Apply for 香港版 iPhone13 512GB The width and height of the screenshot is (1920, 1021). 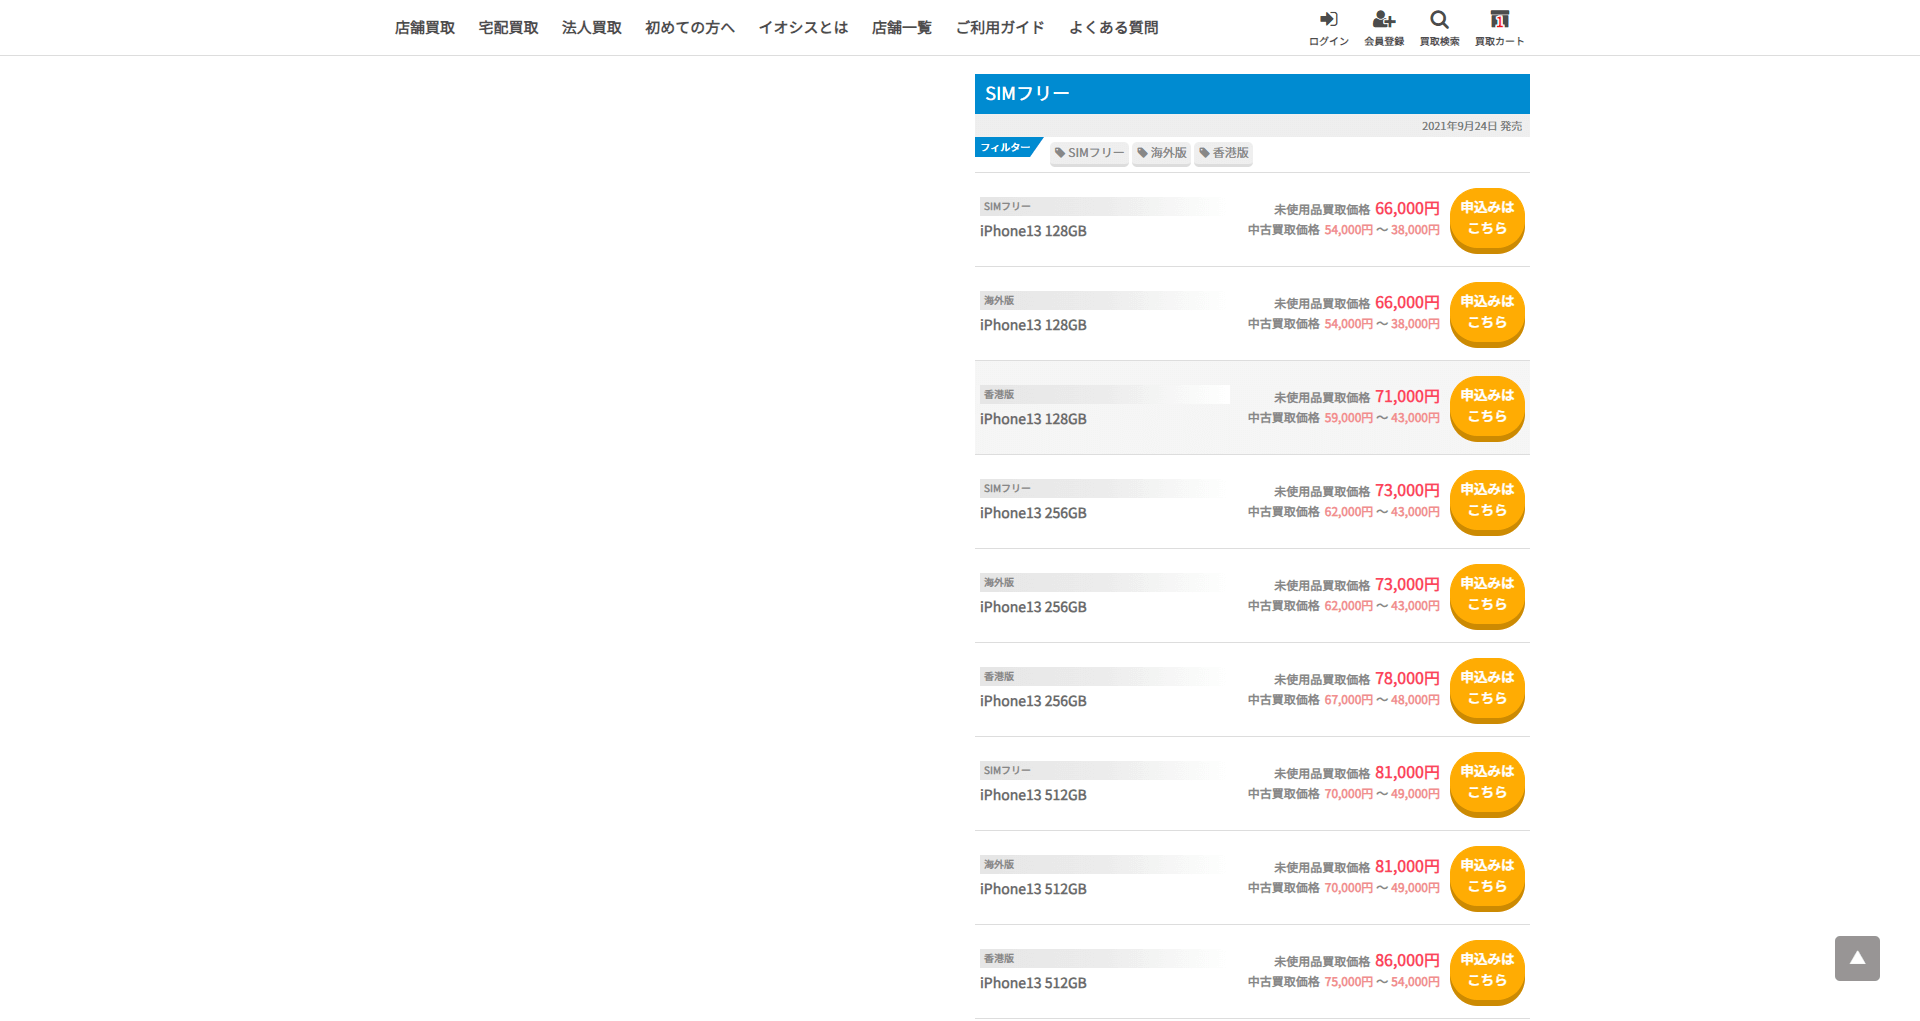tap(1487, 971)
